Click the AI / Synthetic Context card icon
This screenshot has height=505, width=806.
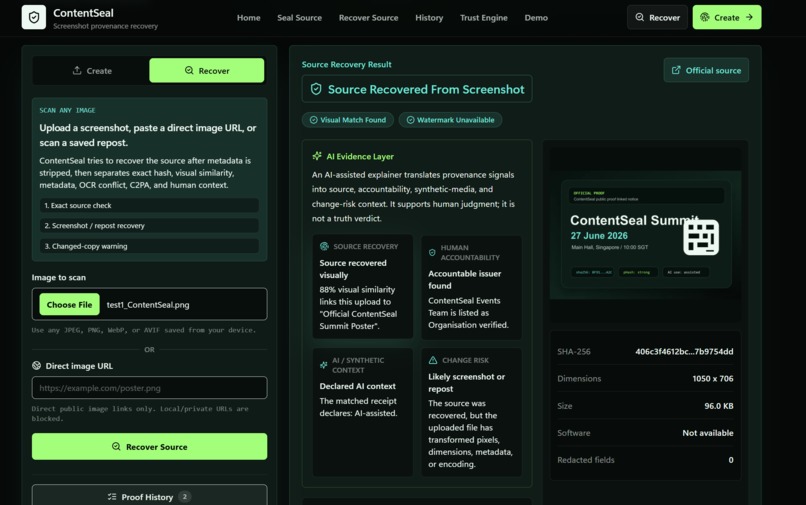[x=324, y=365]
